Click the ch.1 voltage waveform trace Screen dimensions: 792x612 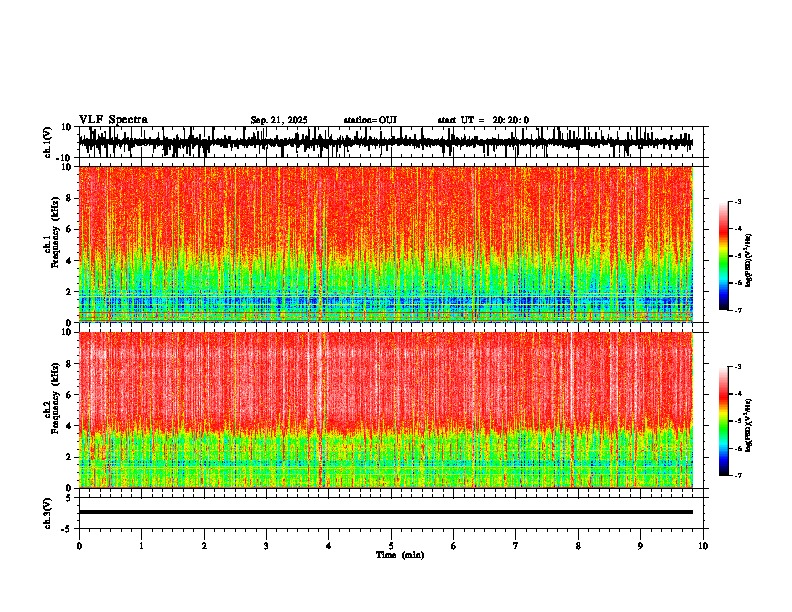pyautogui.click(x=386, y=142)
